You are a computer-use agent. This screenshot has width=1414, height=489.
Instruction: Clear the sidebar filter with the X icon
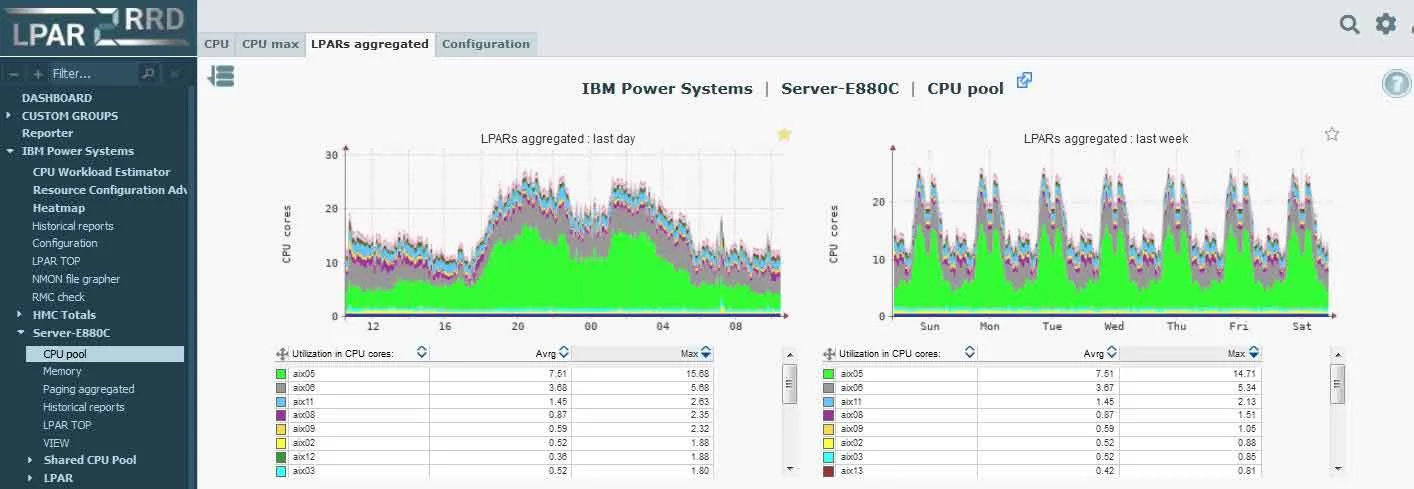(175, 73)
